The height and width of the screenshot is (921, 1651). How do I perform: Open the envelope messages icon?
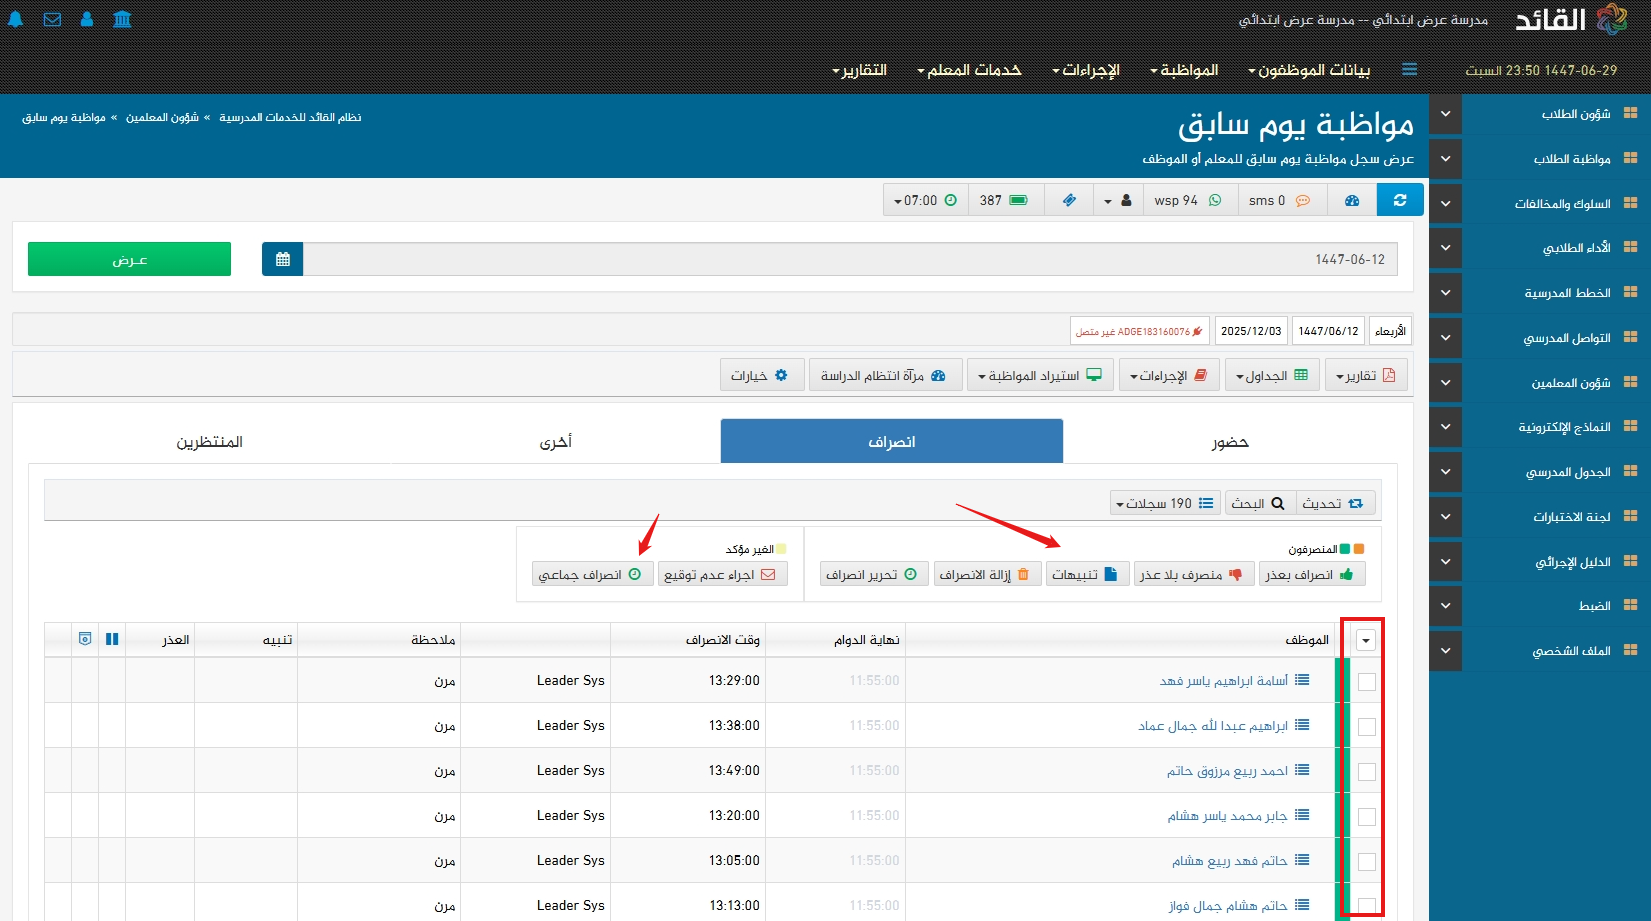pos(52,19)
